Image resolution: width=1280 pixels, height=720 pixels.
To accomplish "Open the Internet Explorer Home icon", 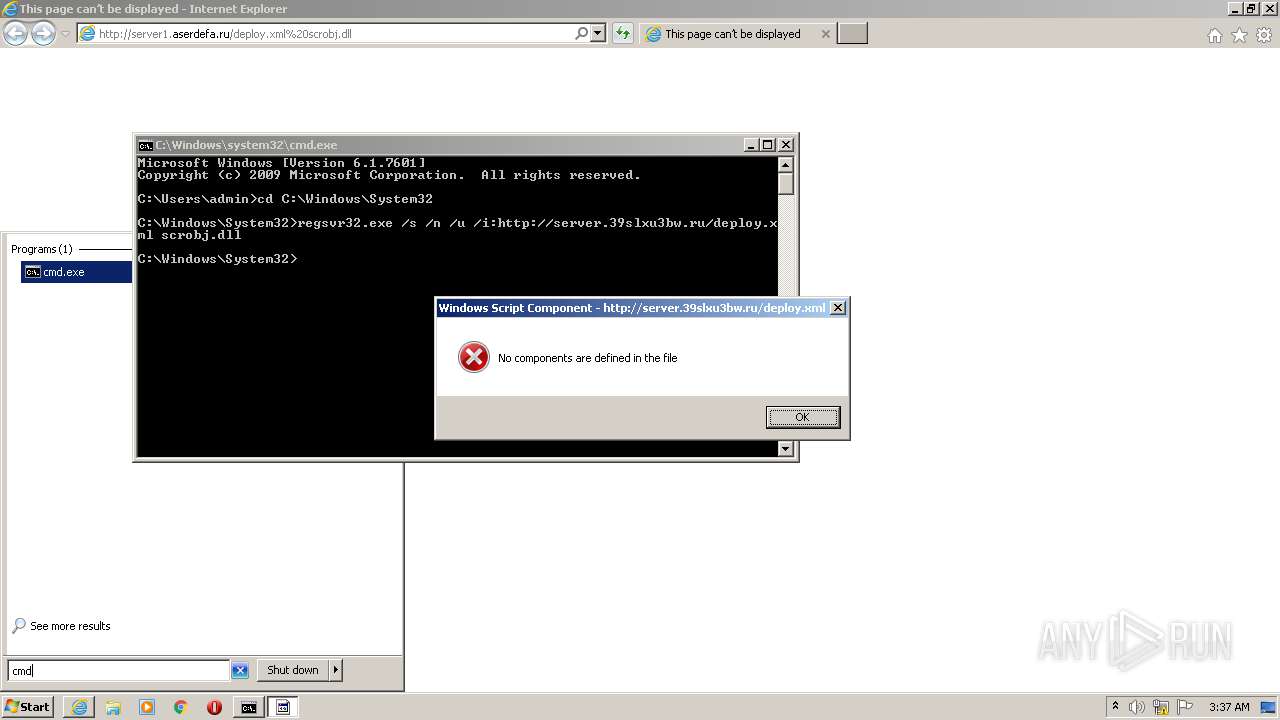I will 1214,35.
